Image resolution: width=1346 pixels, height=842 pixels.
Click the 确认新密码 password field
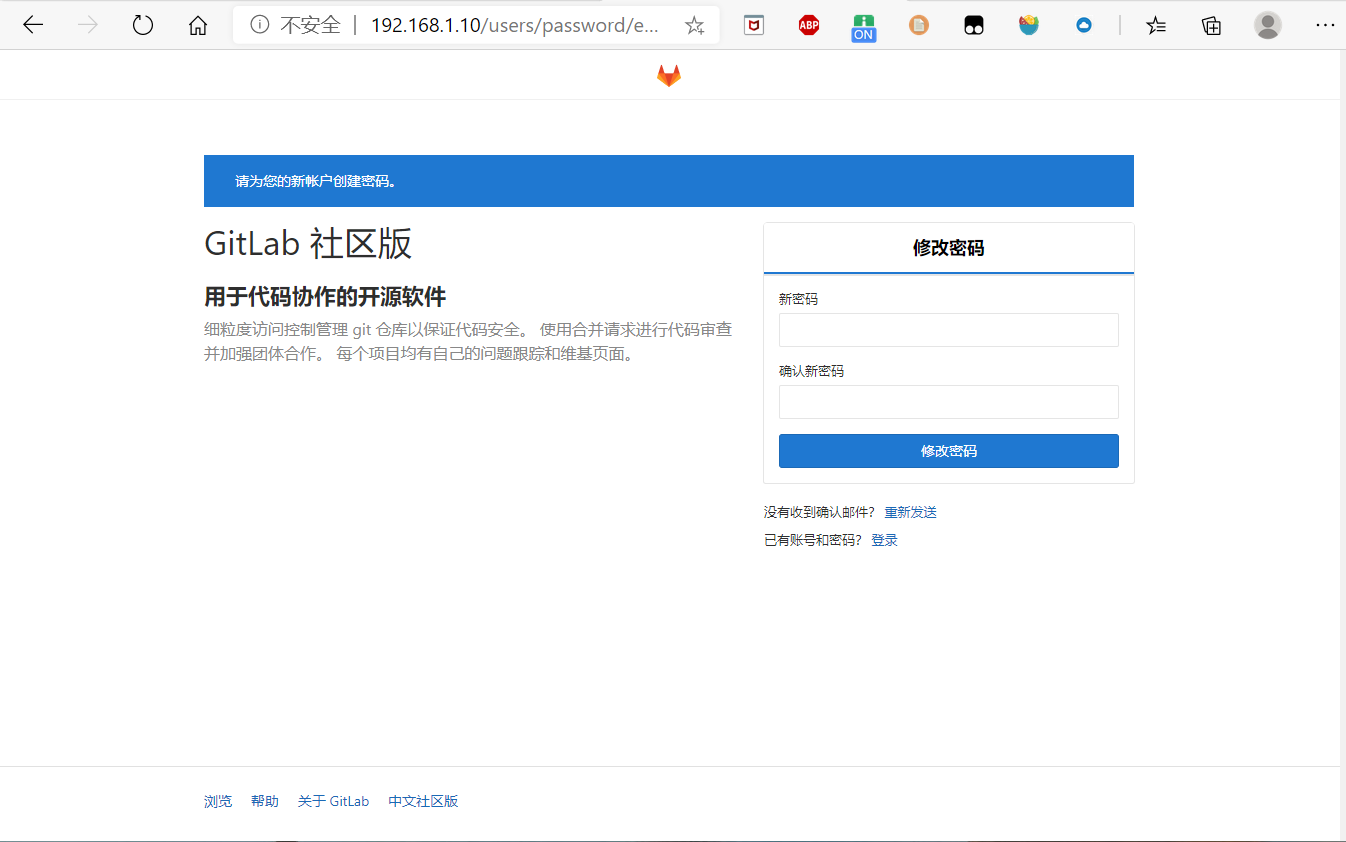pos(948,401)
